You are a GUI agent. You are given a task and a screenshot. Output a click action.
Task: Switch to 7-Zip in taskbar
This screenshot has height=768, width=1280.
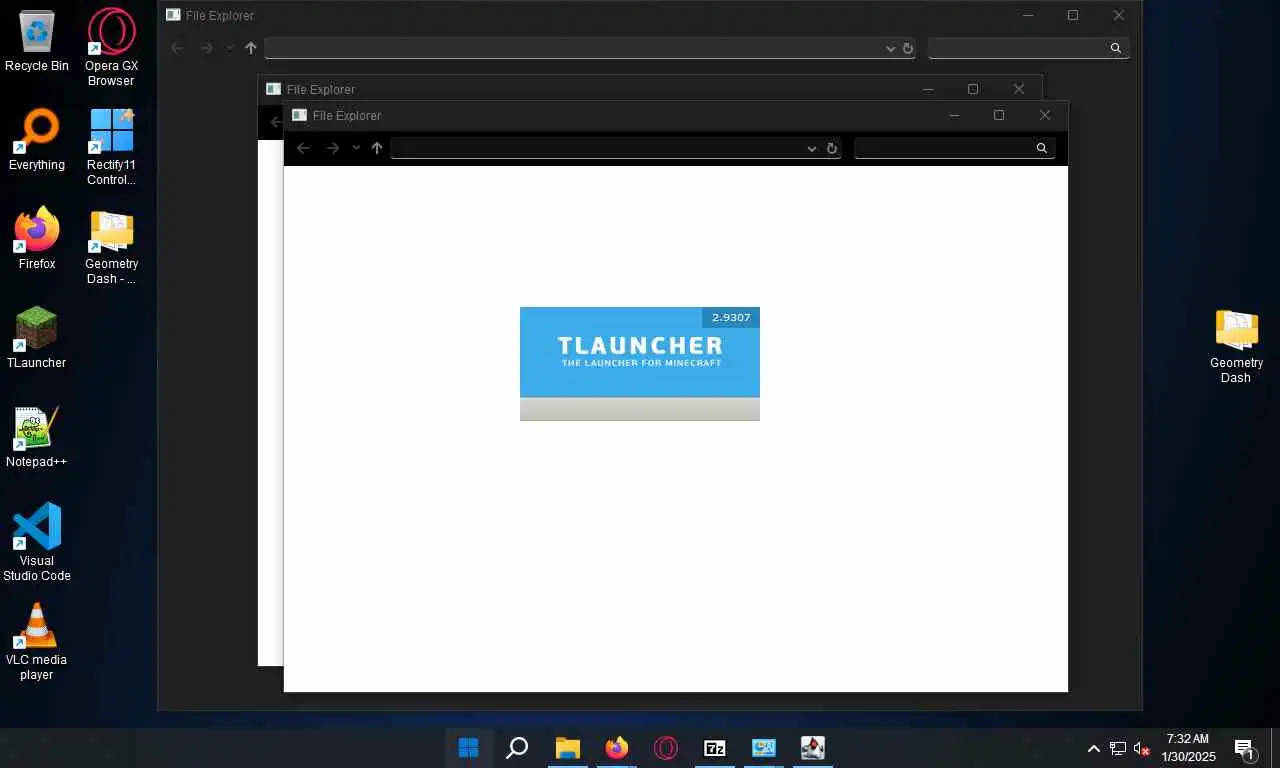714,748
